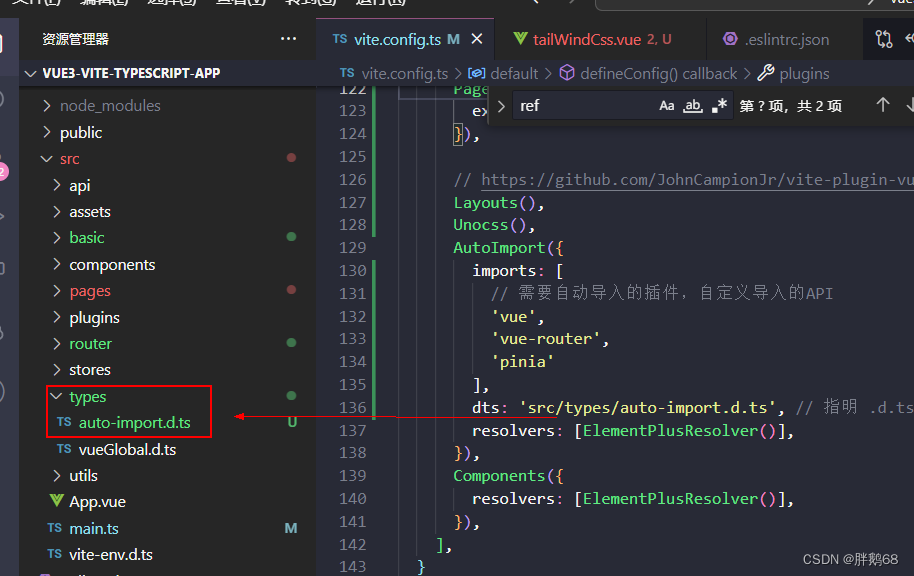The width and height of the screenshot is (914, 576).
Task: Click the TS file icon beside main.ts
Action: coord(57,528)
